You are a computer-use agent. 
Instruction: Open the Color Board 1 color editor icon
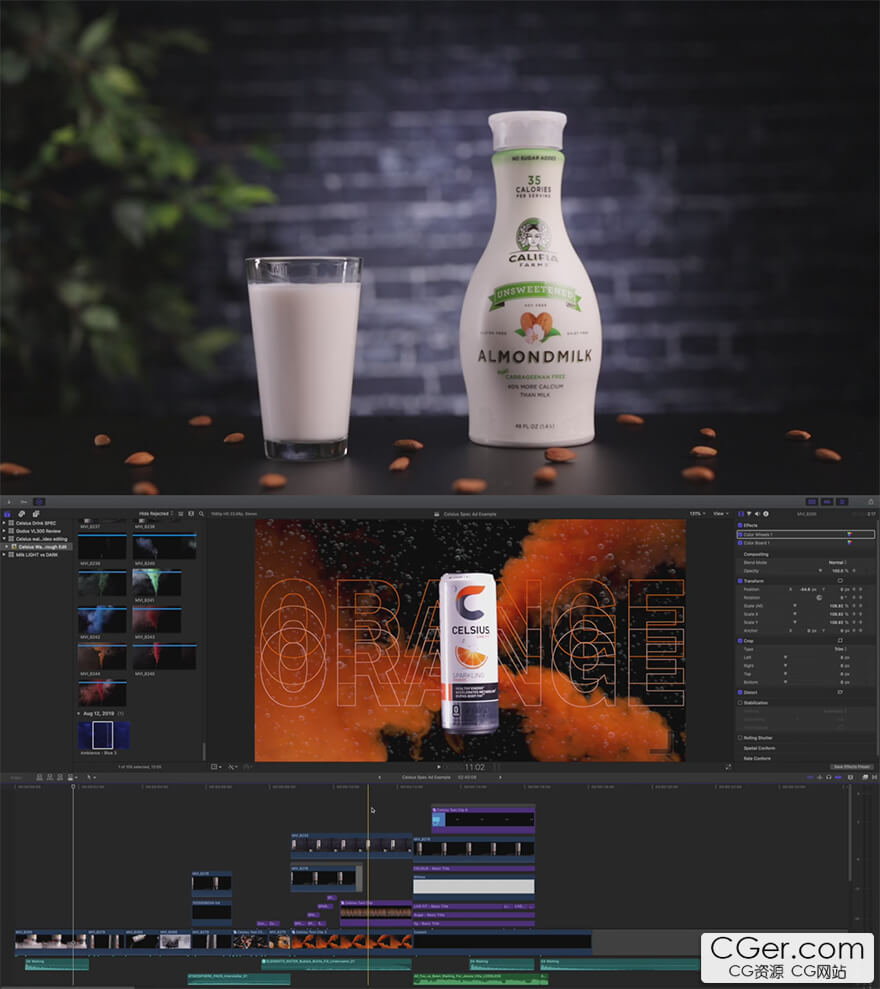849,542
